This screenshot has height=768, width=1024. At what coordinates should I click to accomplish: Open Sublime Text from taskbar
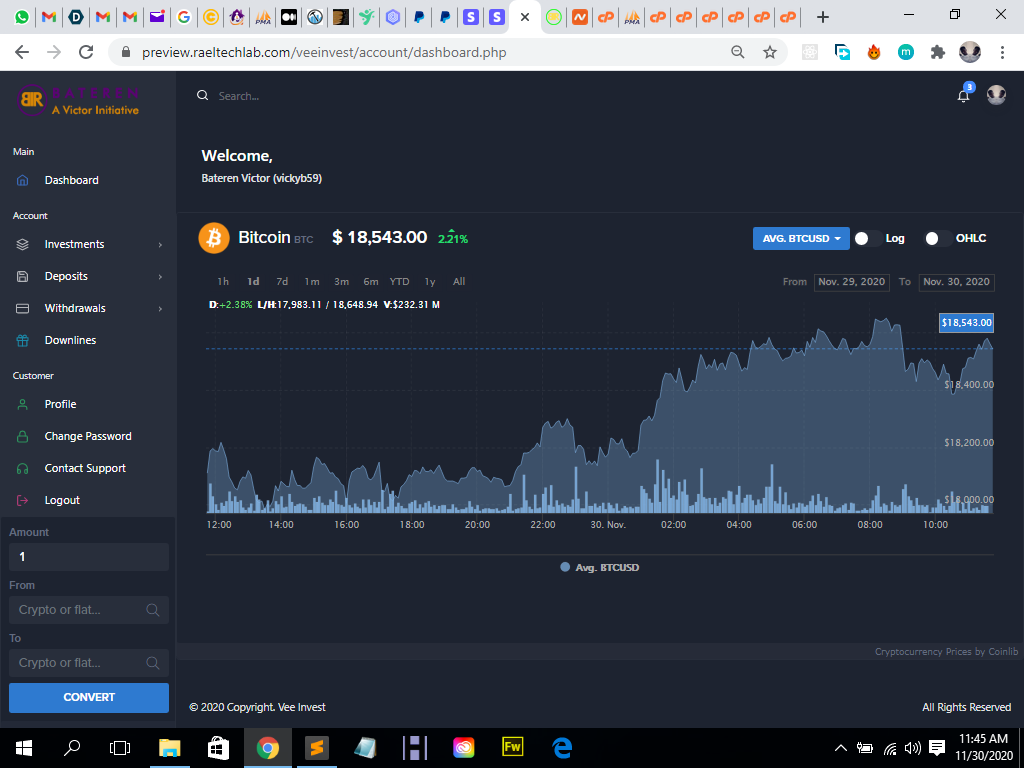[317, 748]
